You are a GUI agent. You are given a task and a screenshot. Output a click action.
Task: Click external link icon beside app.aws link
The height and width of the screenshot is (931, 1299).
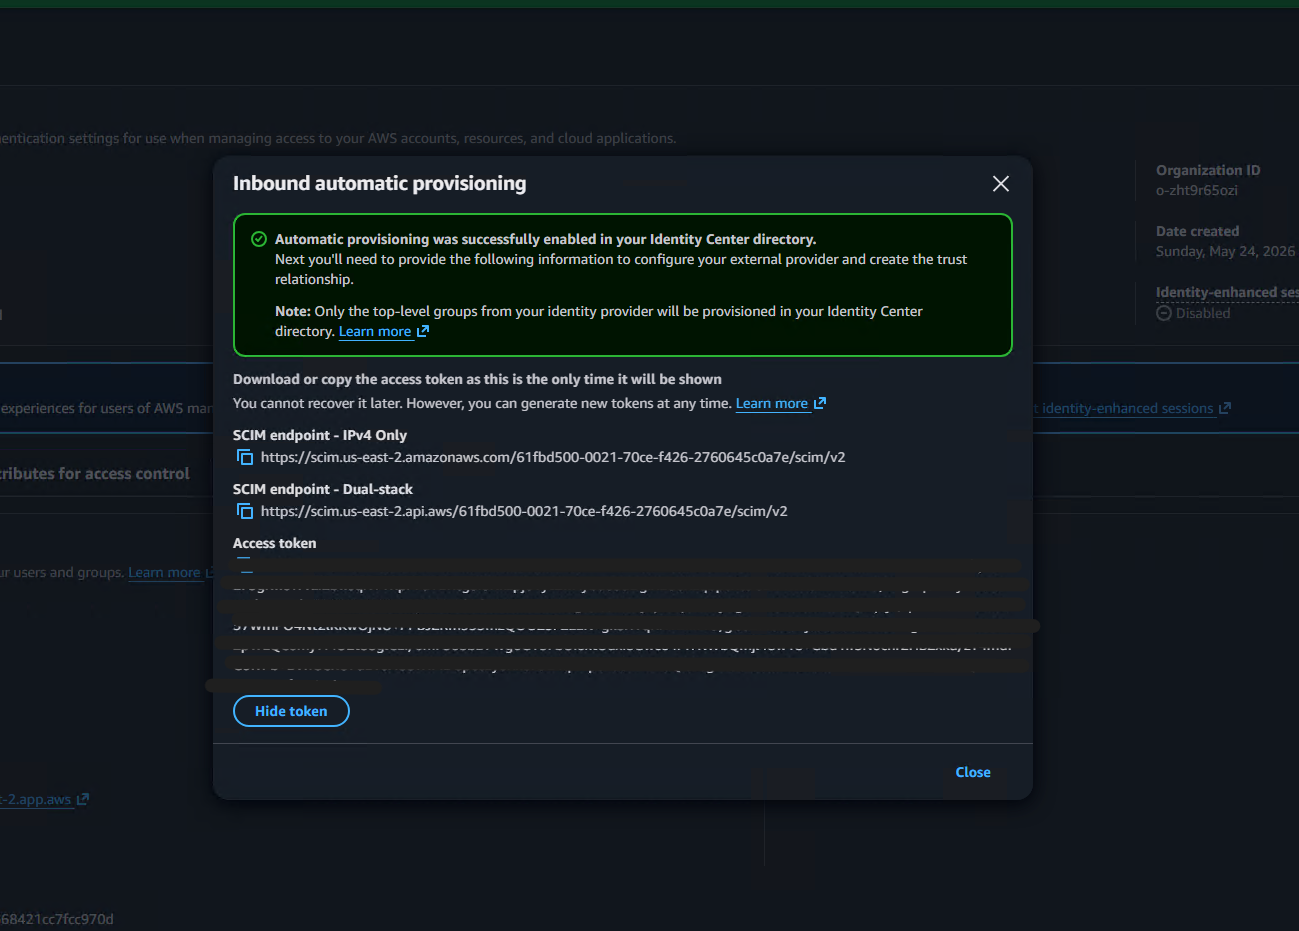(83, 799)
